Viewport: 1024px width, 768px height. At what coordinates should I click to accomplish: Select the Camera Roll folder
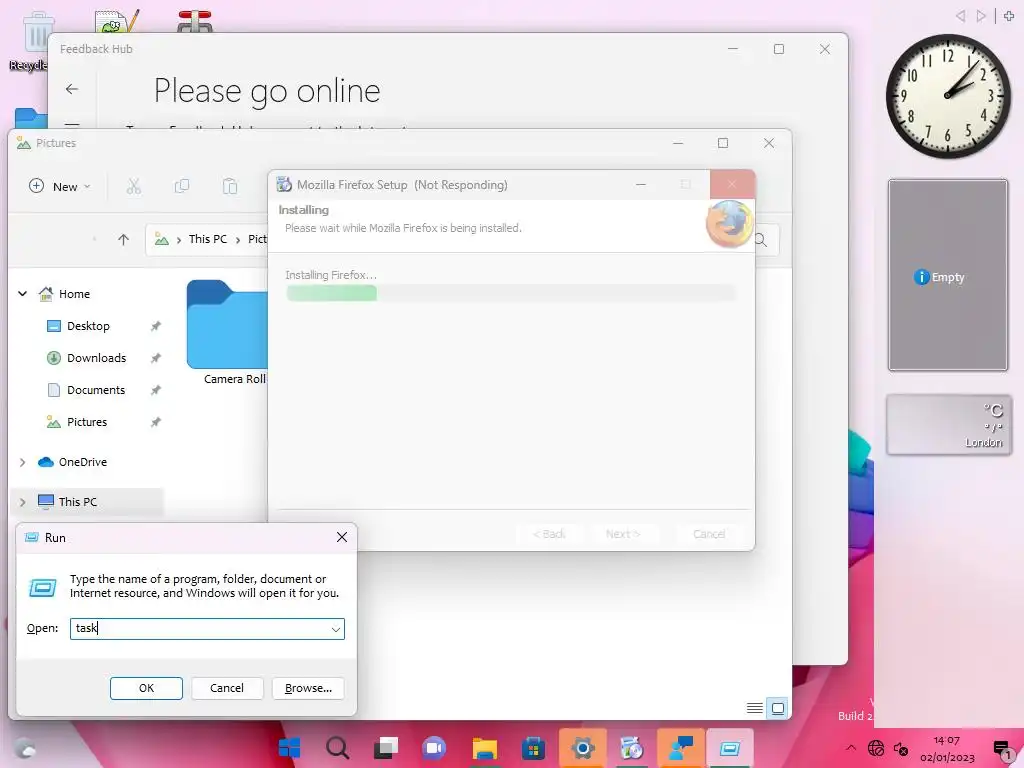(x=227, y=333)
